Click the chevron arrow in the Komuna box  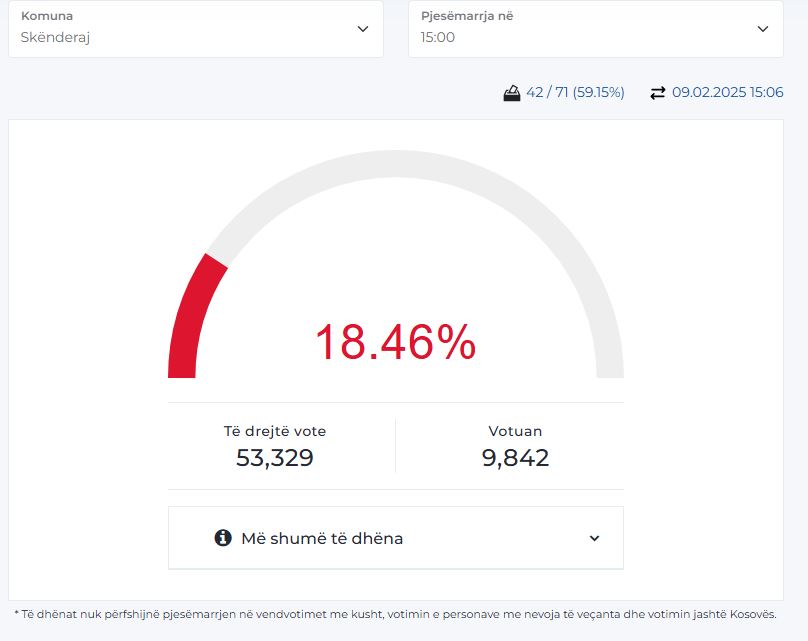363,29
